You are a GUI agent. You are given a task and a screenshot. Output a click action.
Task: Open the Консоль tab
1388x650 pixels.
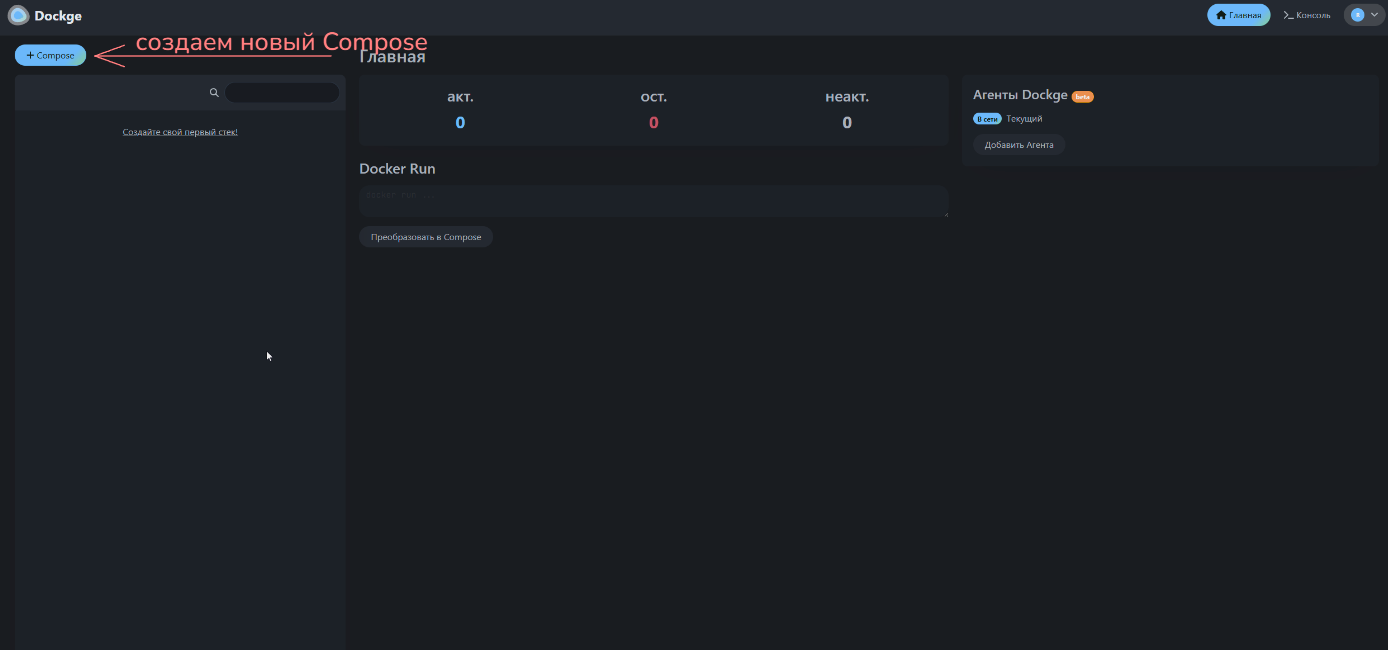(x=1307, y=15)
